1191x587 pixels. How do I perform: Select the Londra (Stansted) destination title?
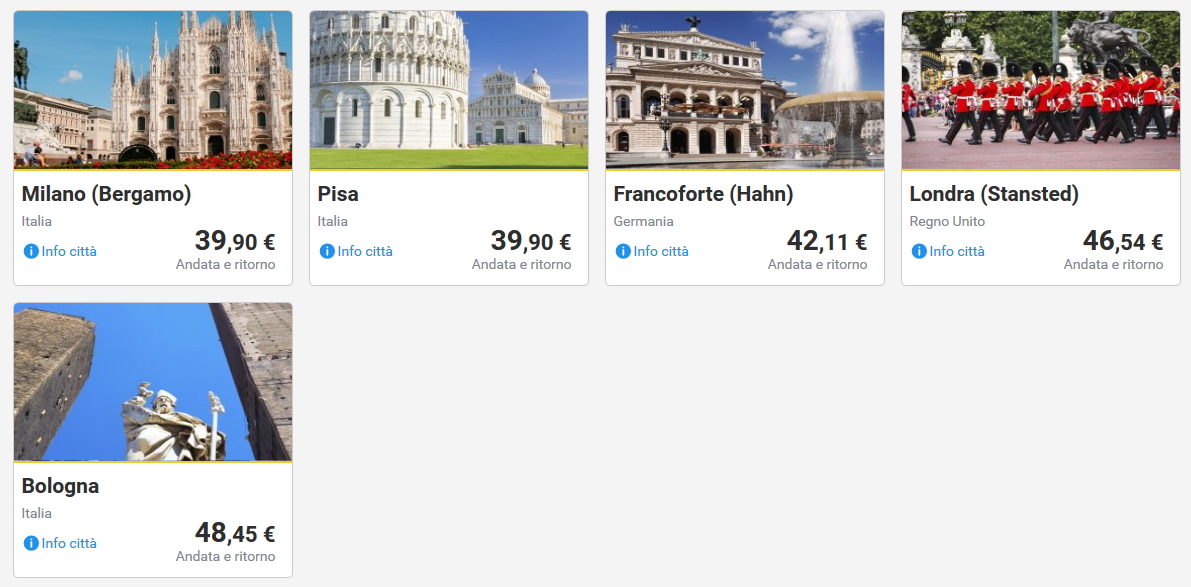pyautogui.click(x=994, y=194)
